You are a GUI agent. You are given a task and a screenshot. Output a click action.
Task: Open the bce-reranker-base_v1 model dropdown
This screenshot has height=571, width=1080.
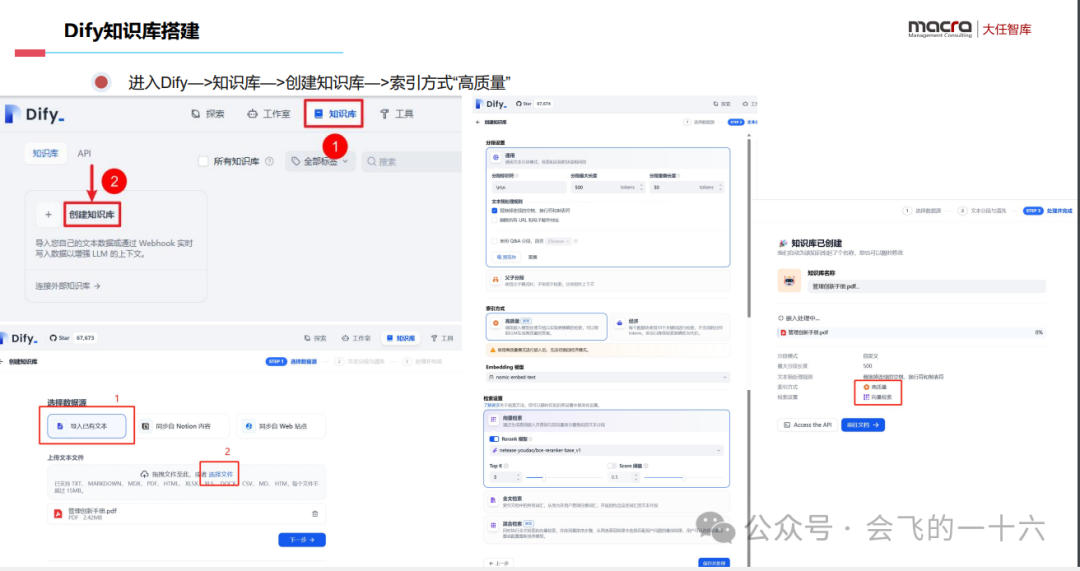click(606, 450)
